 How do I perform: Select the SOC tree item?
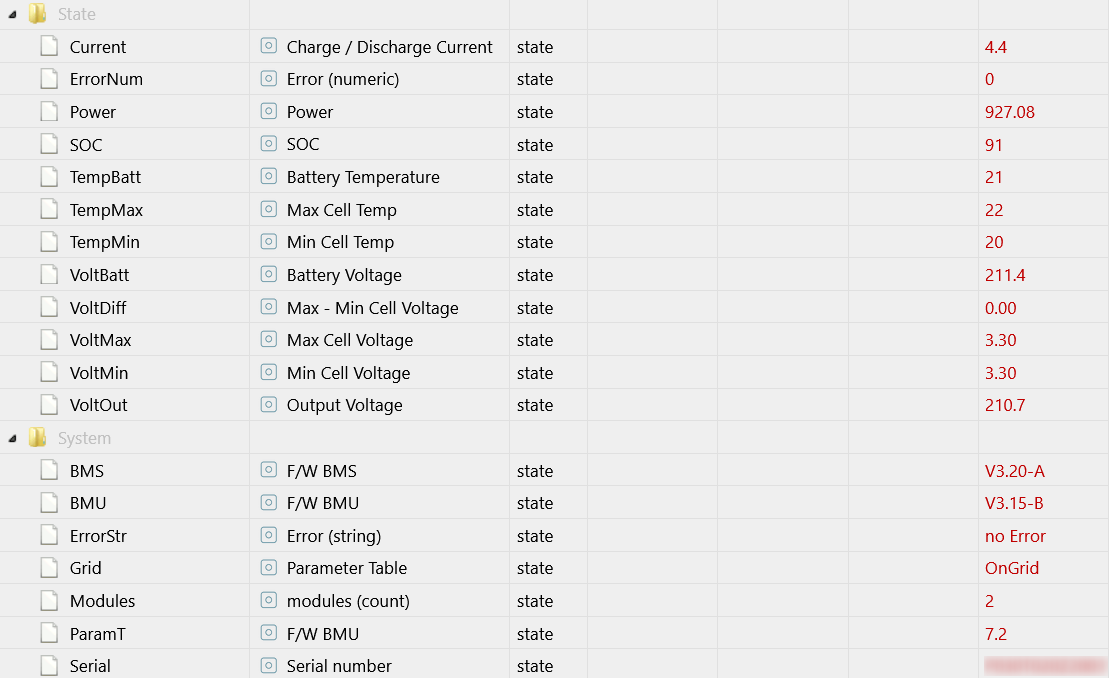click(x=86, y=145)
